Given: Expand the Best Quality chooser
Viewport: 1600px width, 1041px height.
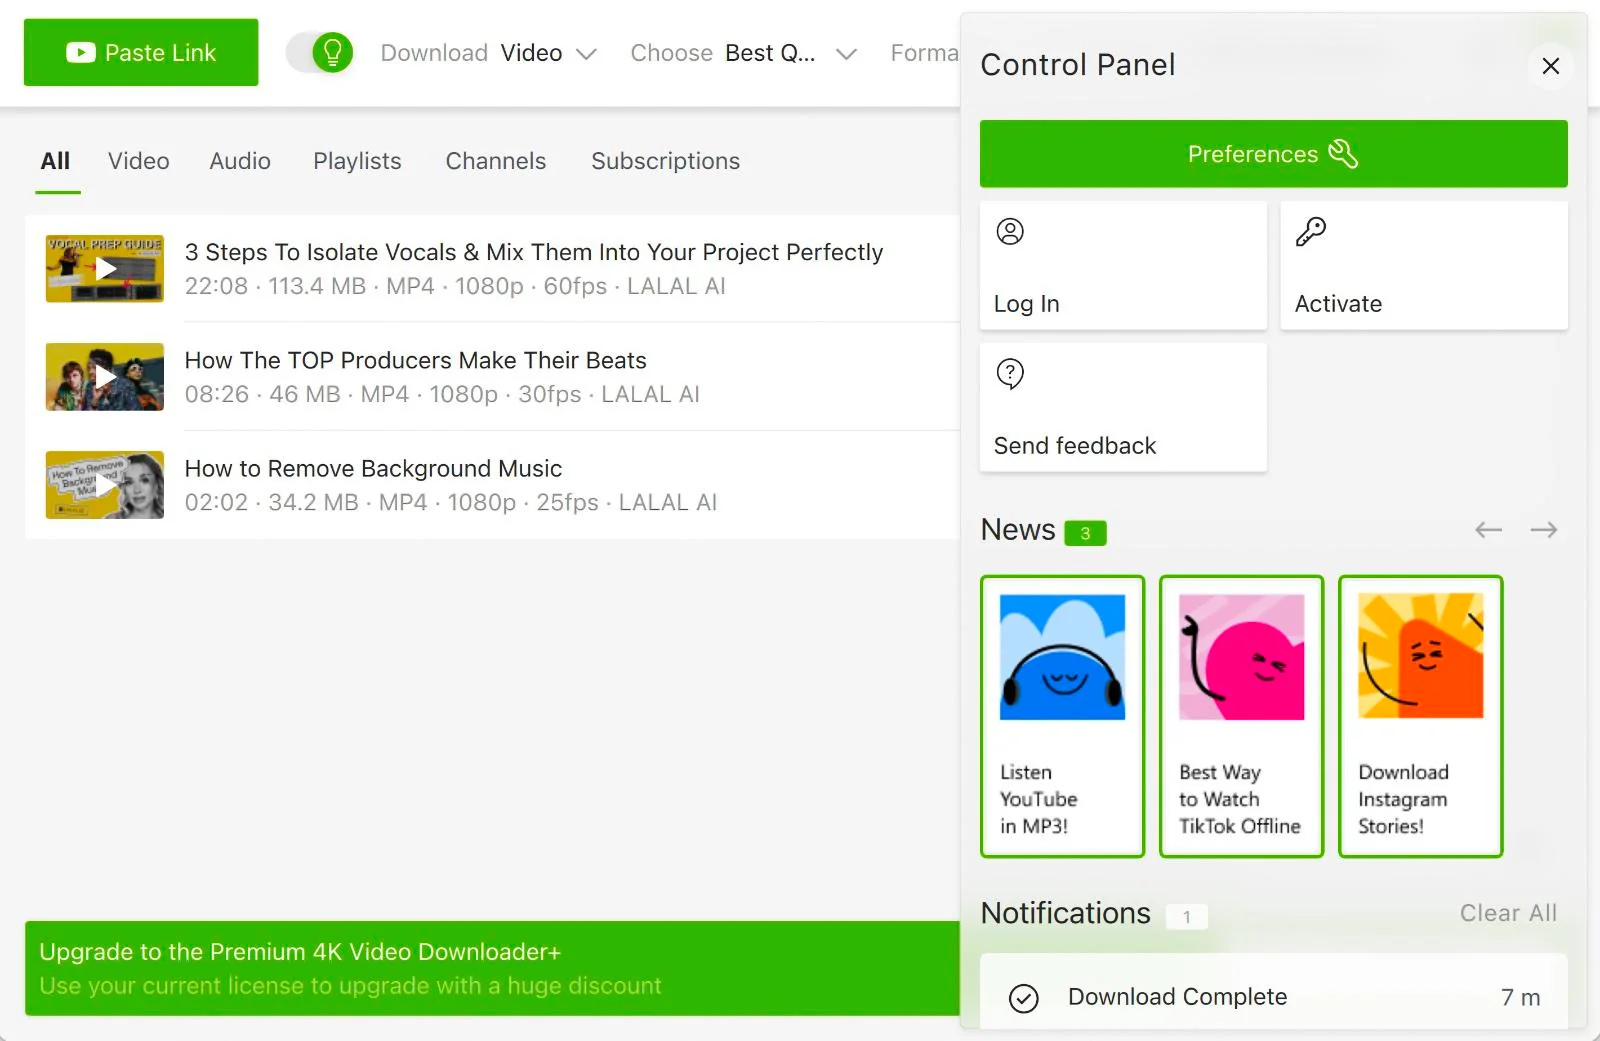Looking at the screenshot, I should click(x=790, y=53).
